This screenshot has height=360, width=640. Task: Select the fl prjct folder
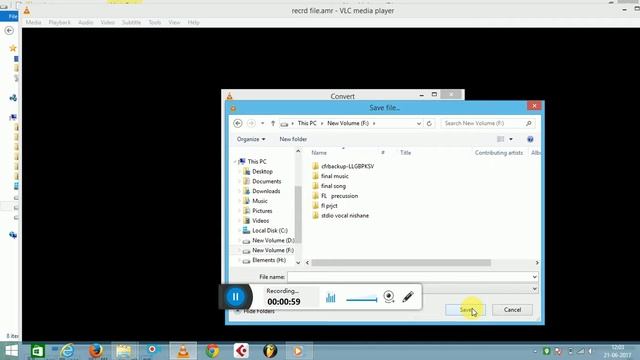click(x=324, y=206)
